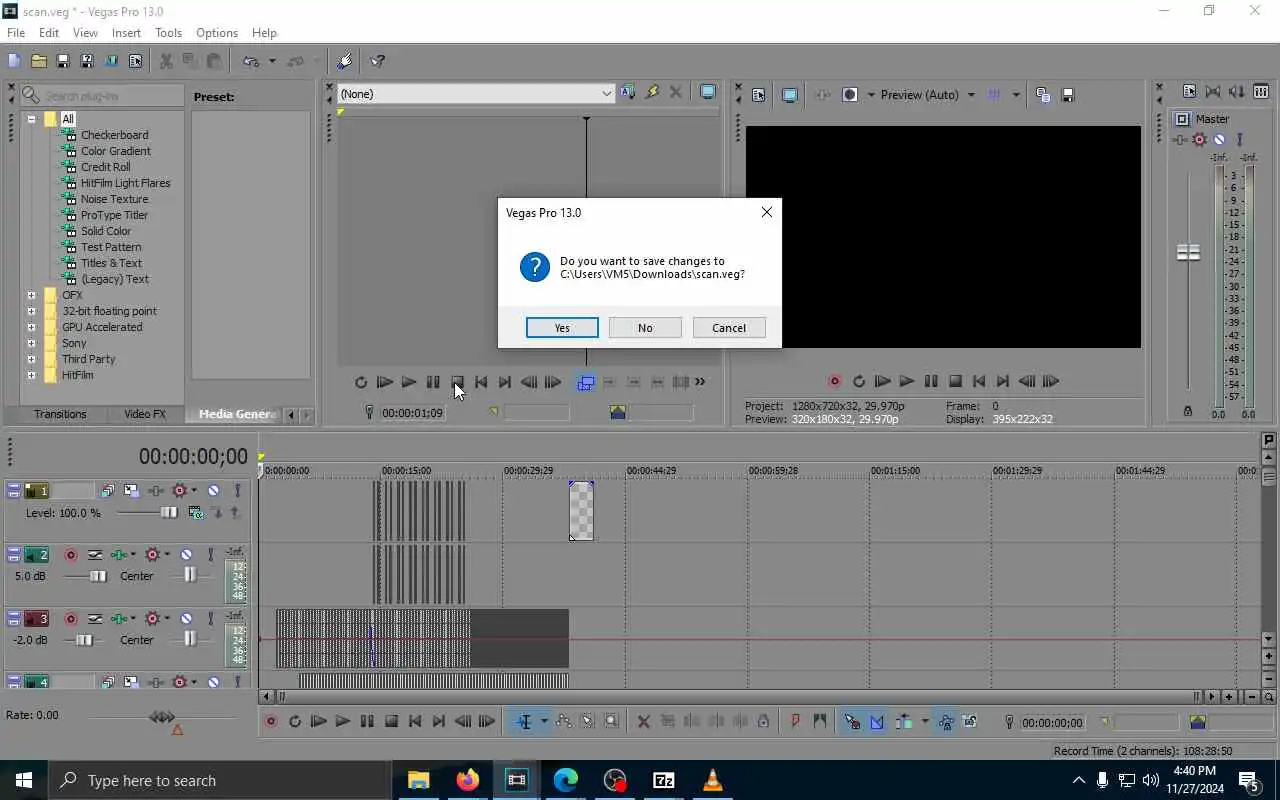
Task: Save the project using the floppy disk icon
Action: tap(62, 61)
